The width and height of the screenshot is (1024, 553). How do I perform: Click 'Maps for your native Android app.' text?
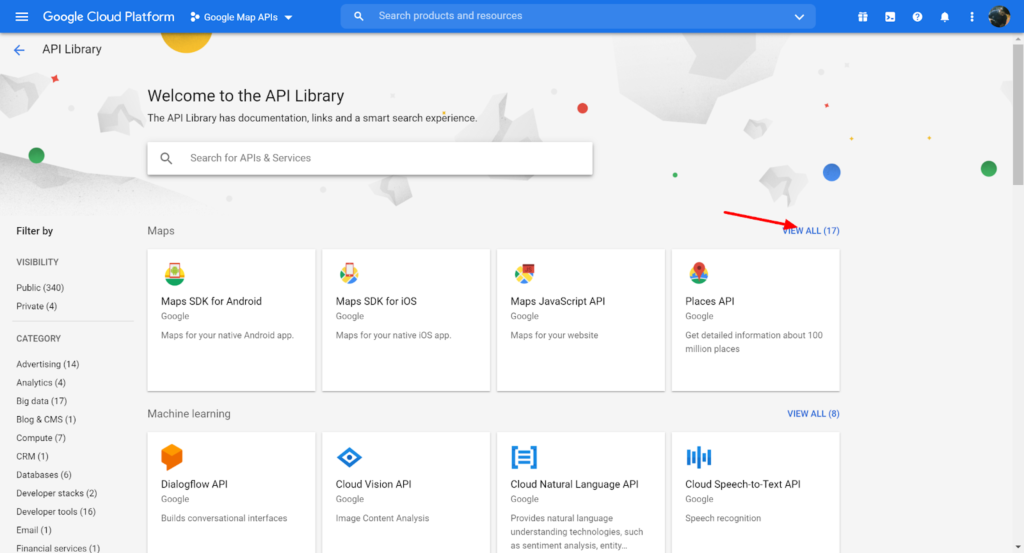pyautogui.click(x=227, y=335)
